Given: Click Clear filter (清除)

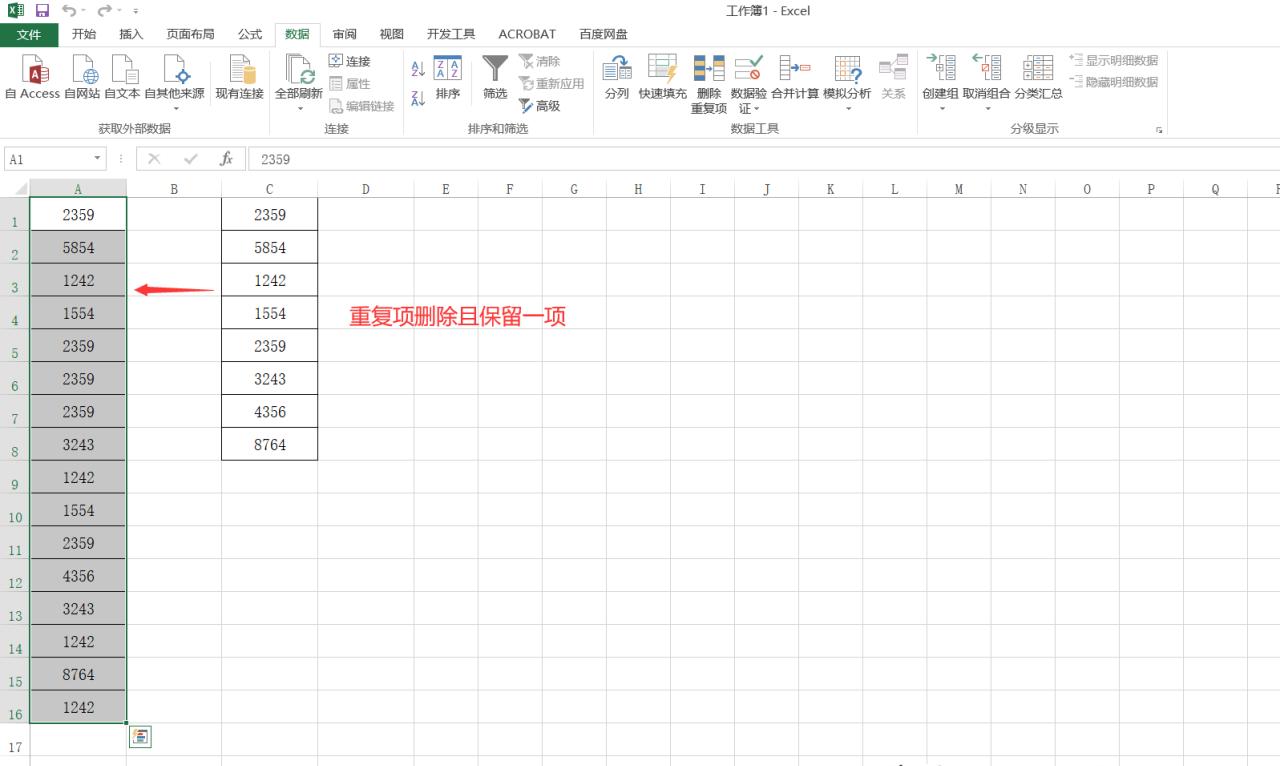Looking at the screenshot, I should (x=540, y=62).
